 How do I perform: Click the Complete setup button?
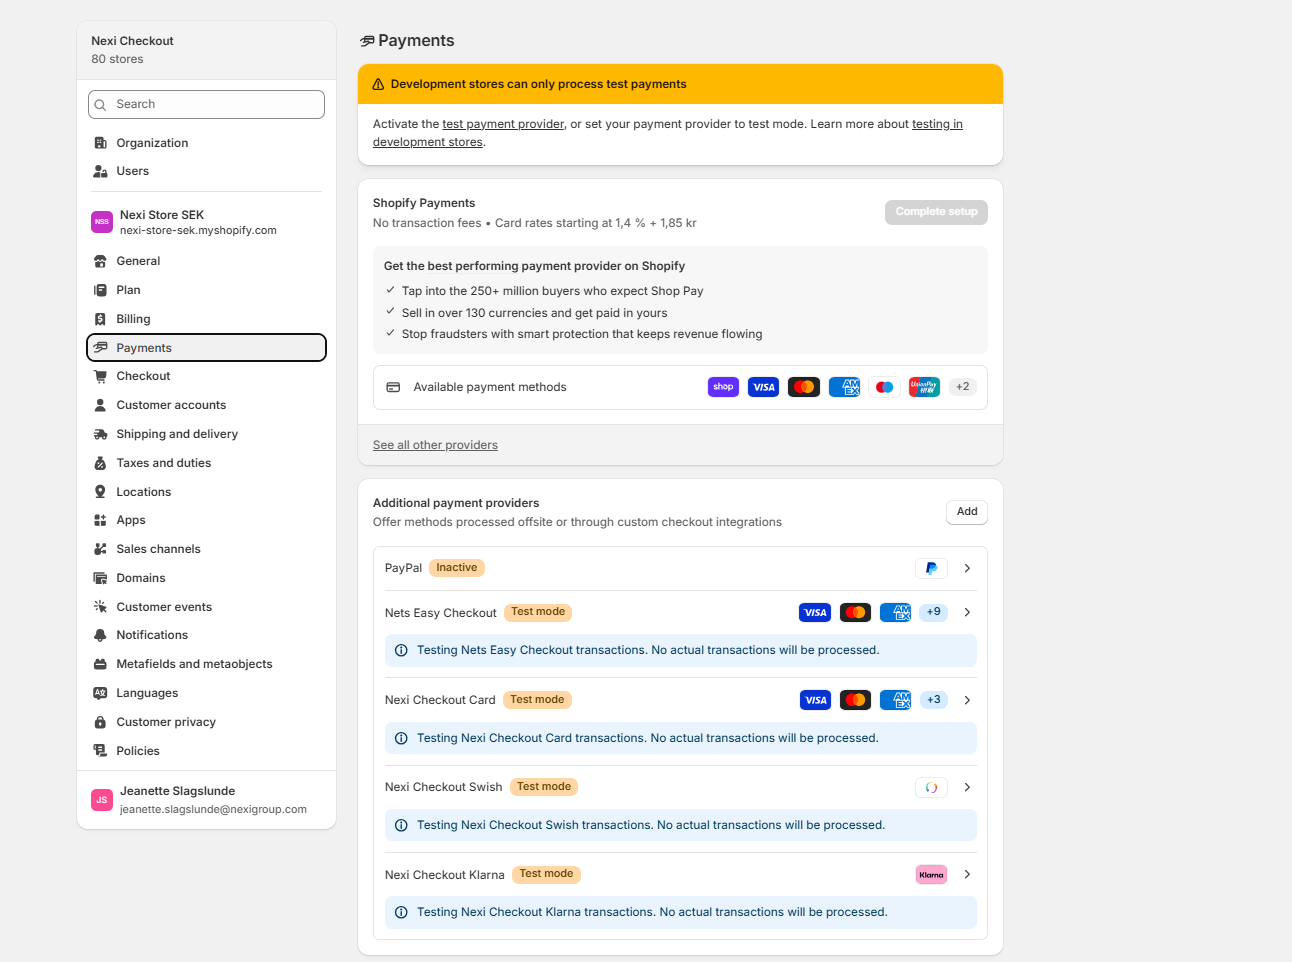click(x=936, y=212)
